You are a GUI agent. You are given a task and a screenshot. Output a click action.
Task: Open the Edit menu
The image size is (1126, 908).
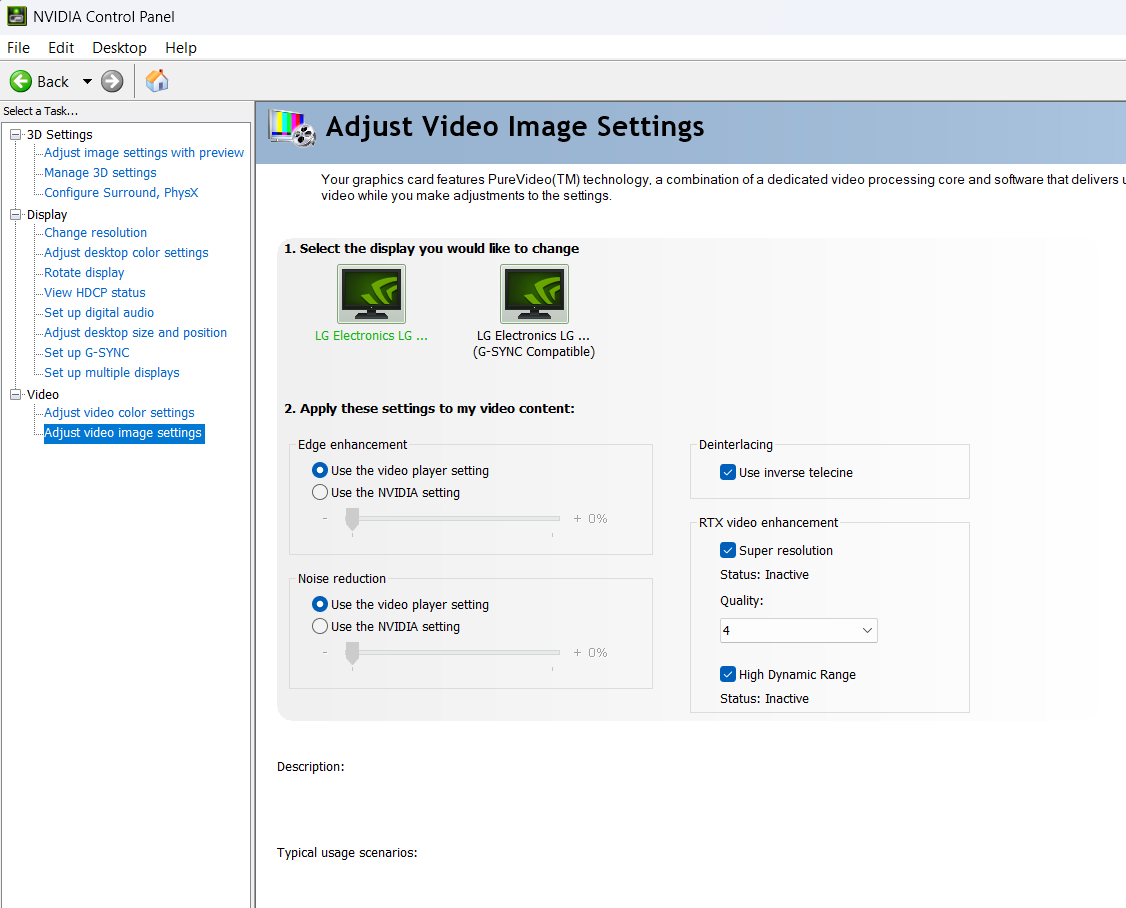click(x=61, y=47)
